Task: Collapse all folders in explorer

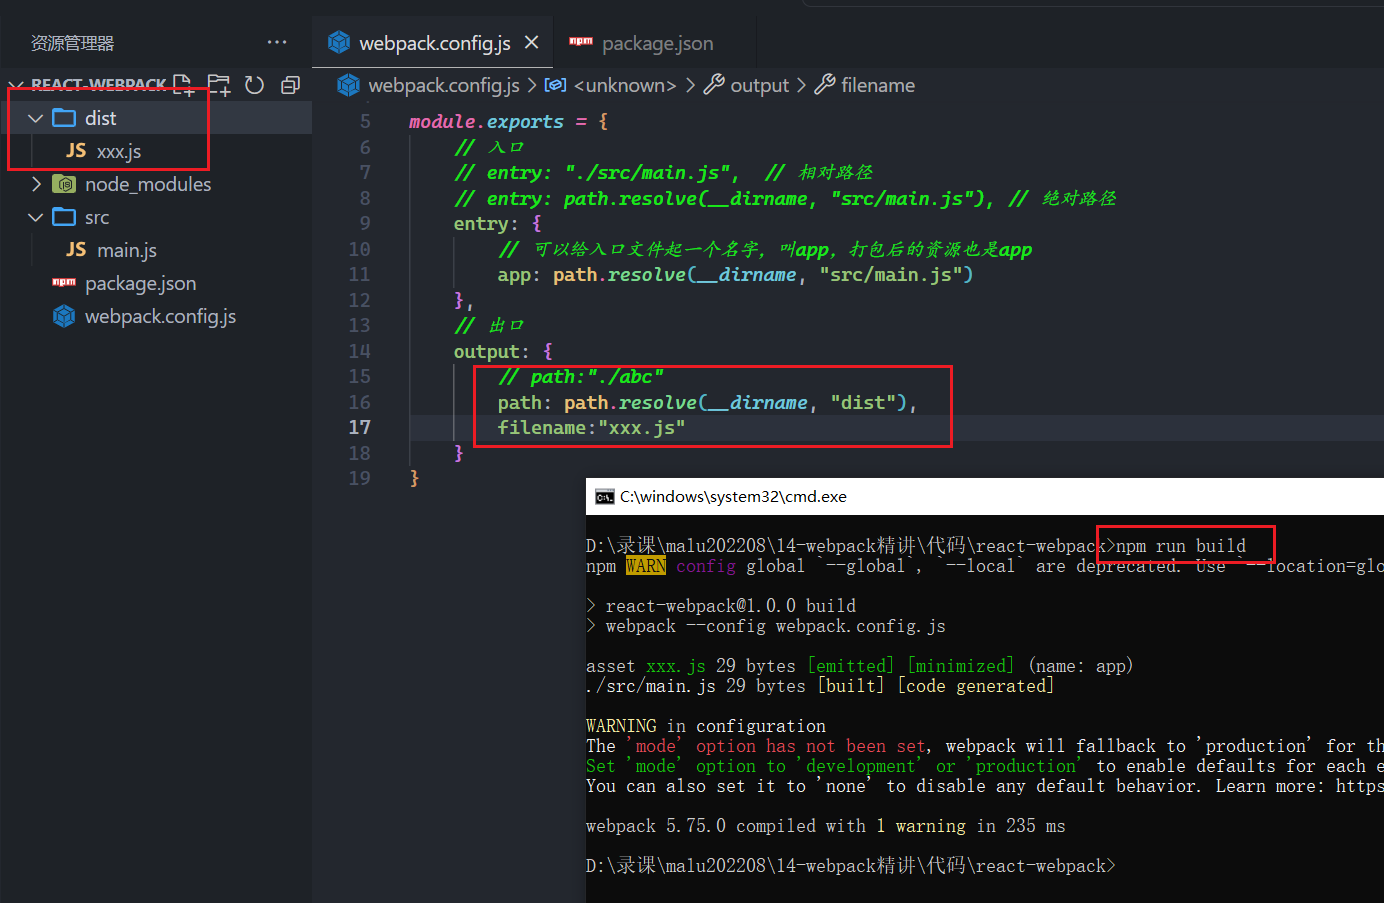Action: click(290, 85)
